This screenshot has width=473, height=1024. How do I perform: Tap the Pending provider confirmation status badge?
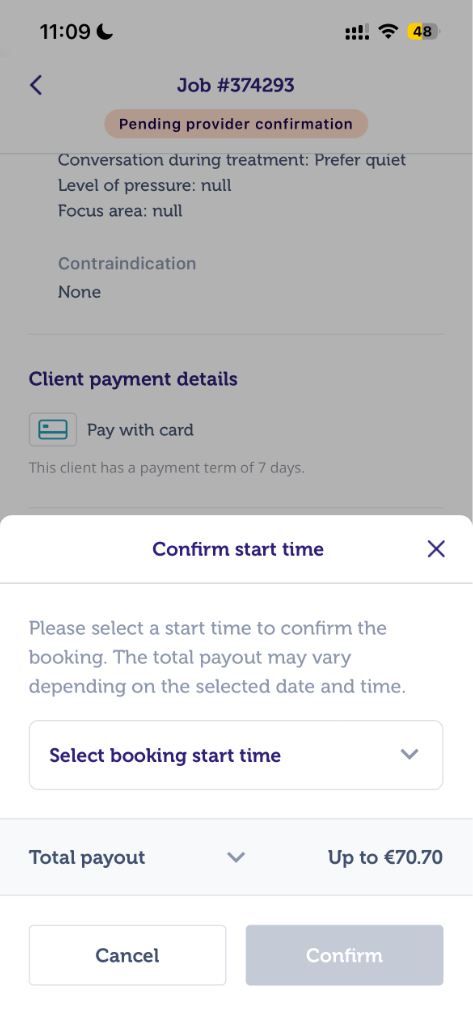tap(236, 124)
